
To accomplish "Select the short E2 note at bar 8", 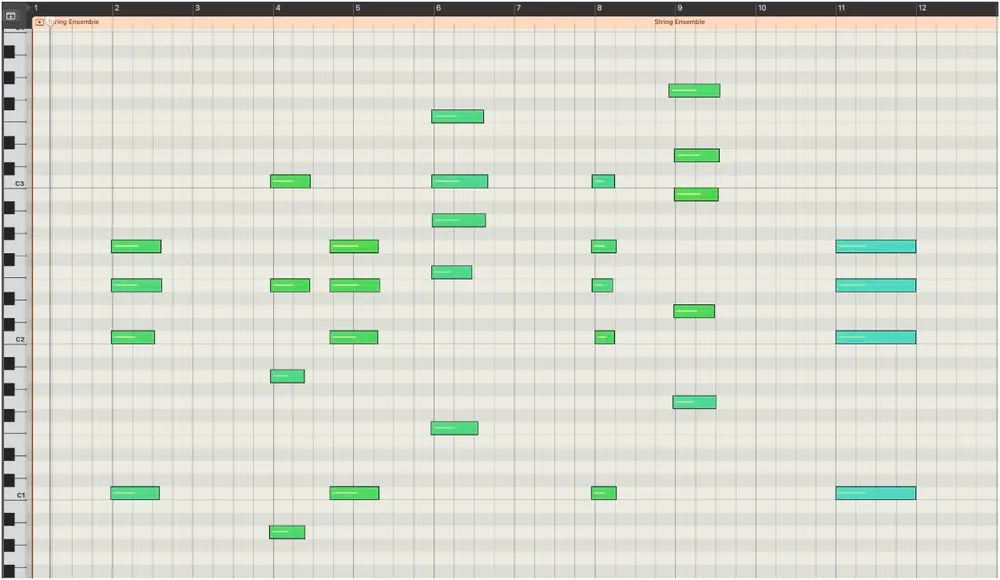I will click(602, 285).
